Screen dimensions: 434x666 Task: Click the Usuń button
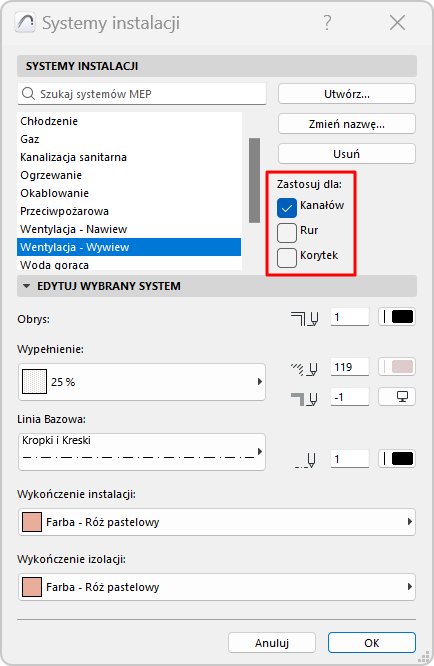(347, 154)
